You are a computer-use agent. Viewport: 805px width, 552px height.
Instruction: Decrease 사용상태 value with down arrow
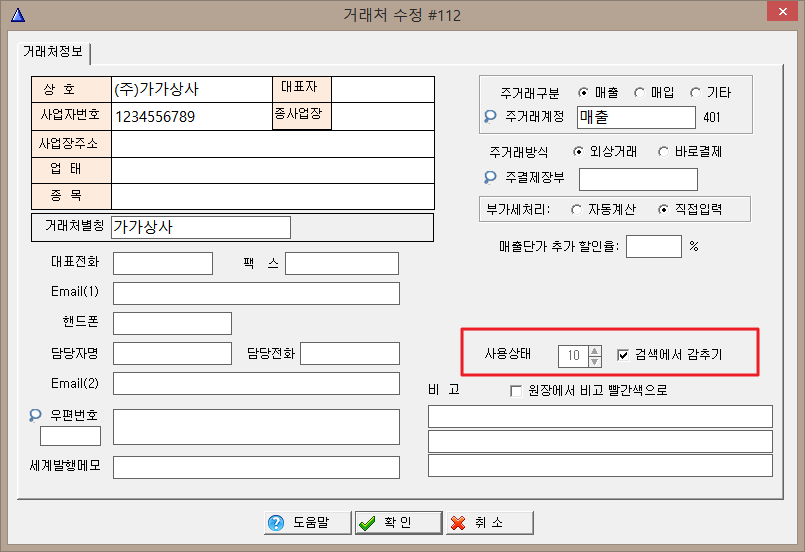595,362
